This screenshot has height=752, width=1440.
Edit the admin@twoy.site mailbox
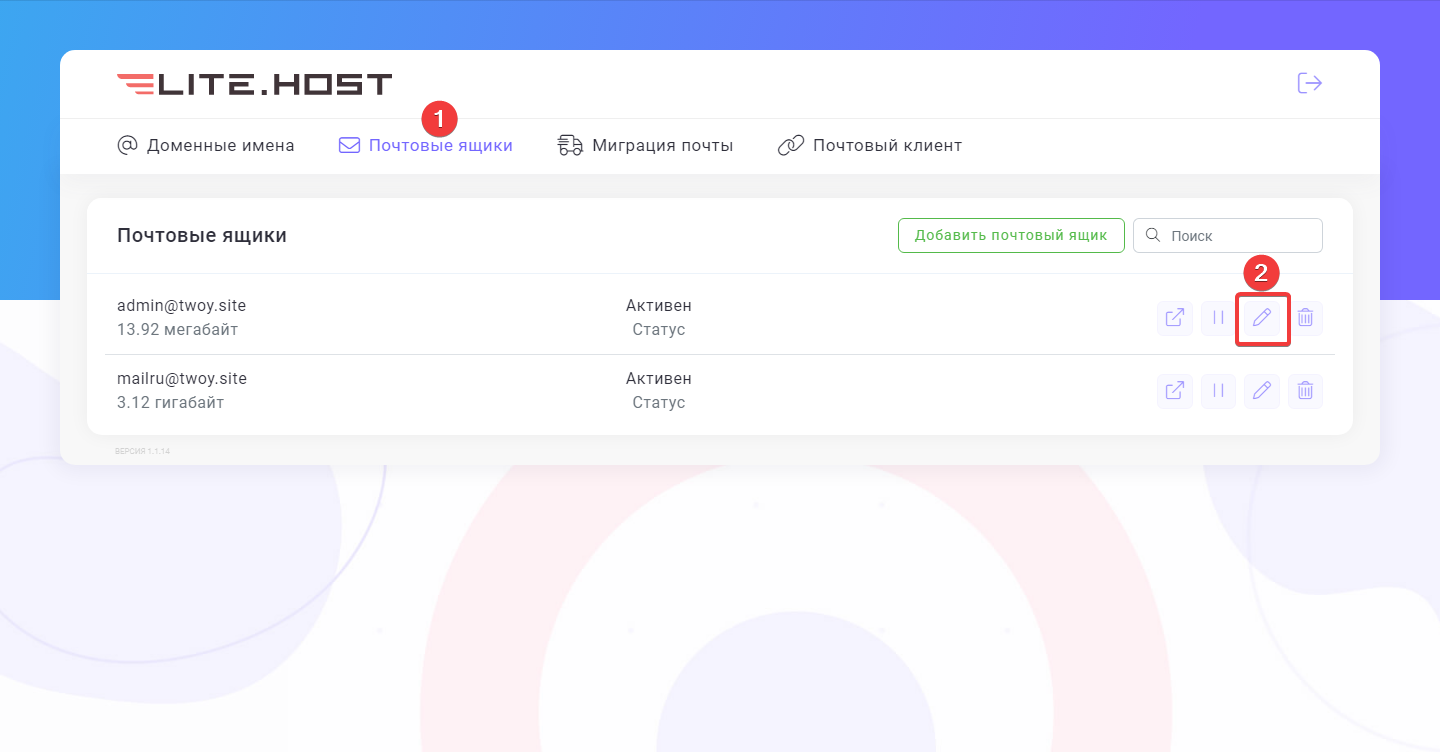point(1262,318)
